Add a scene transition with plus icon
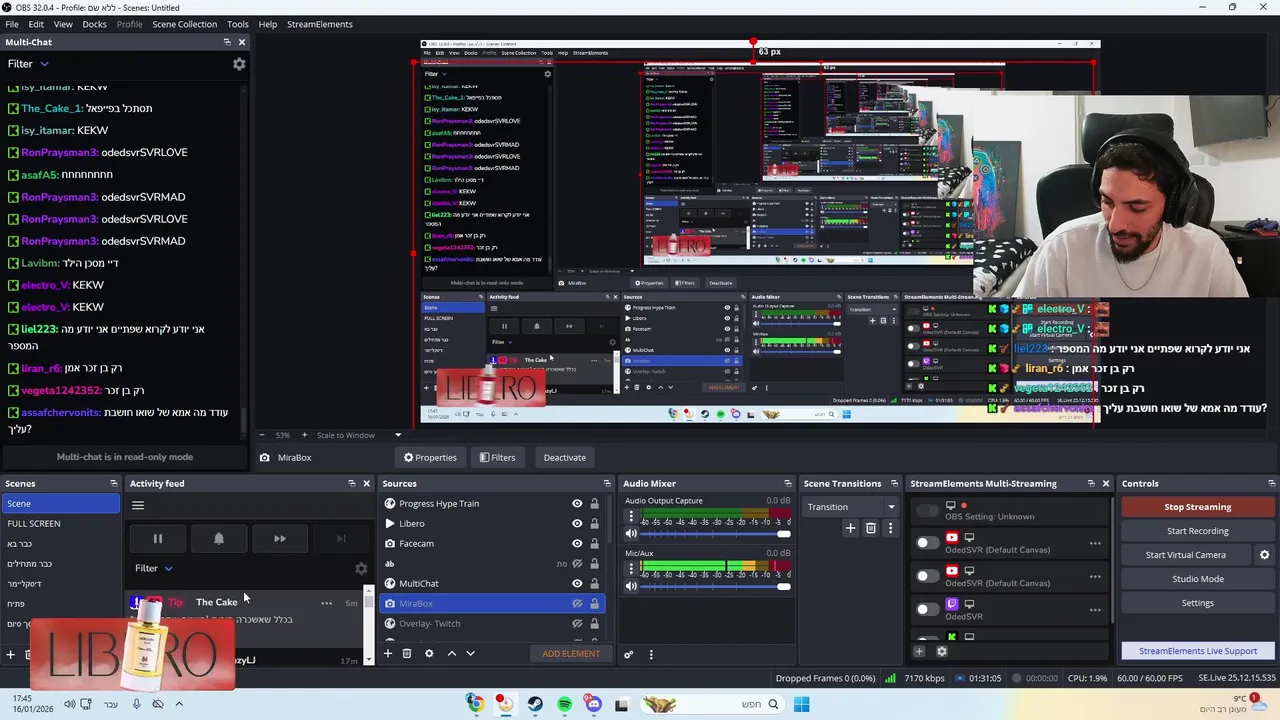The width and height of the screenshot is (1280, 720). coord(850,528)
